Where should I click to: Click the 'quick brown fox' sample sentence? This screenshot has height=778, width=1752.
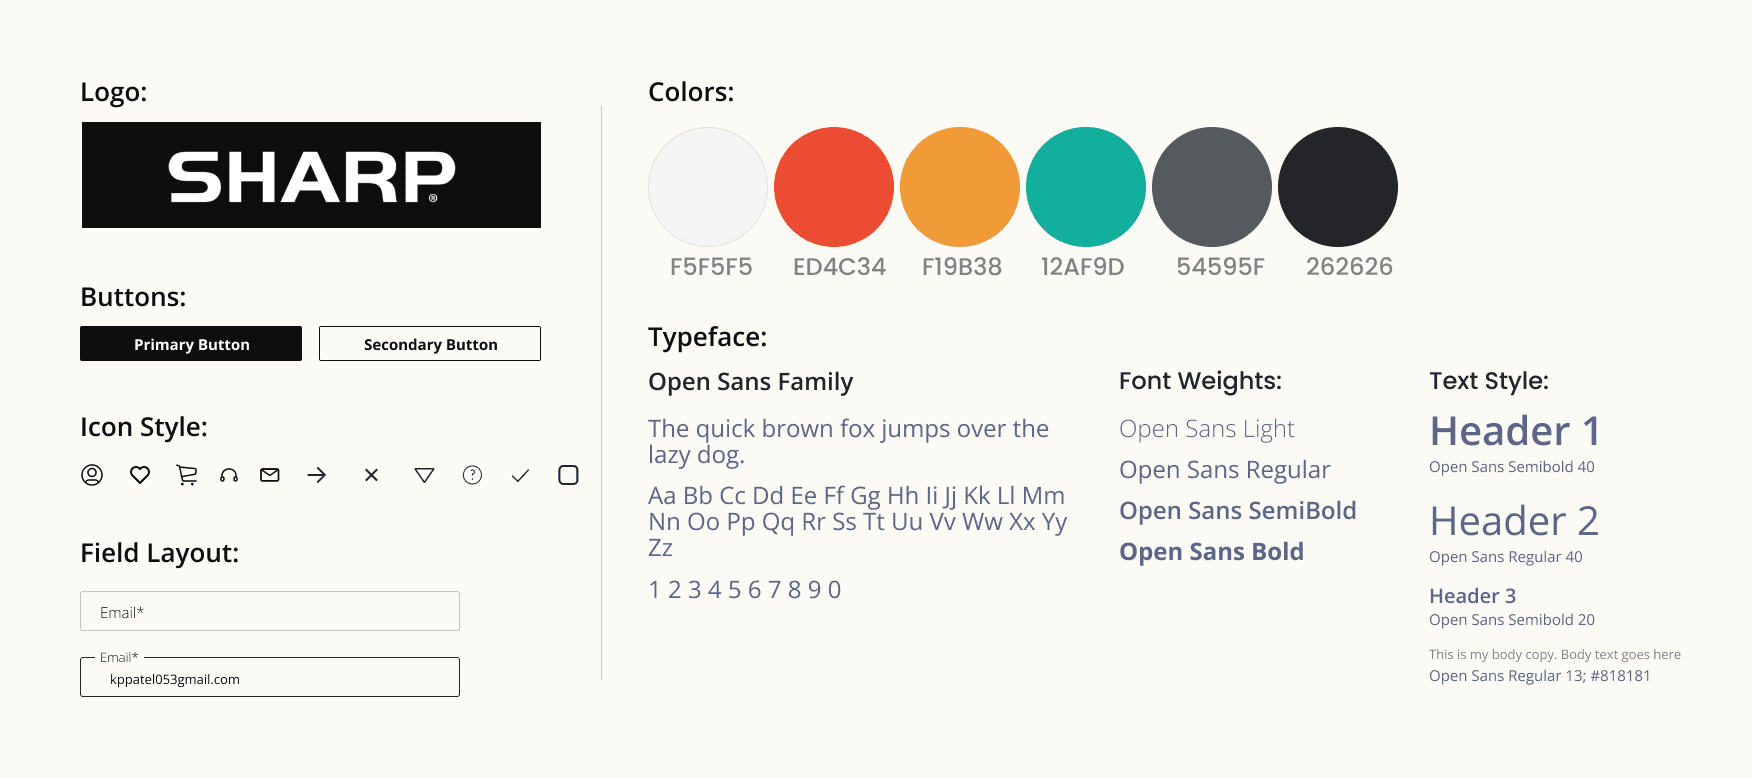848,441
